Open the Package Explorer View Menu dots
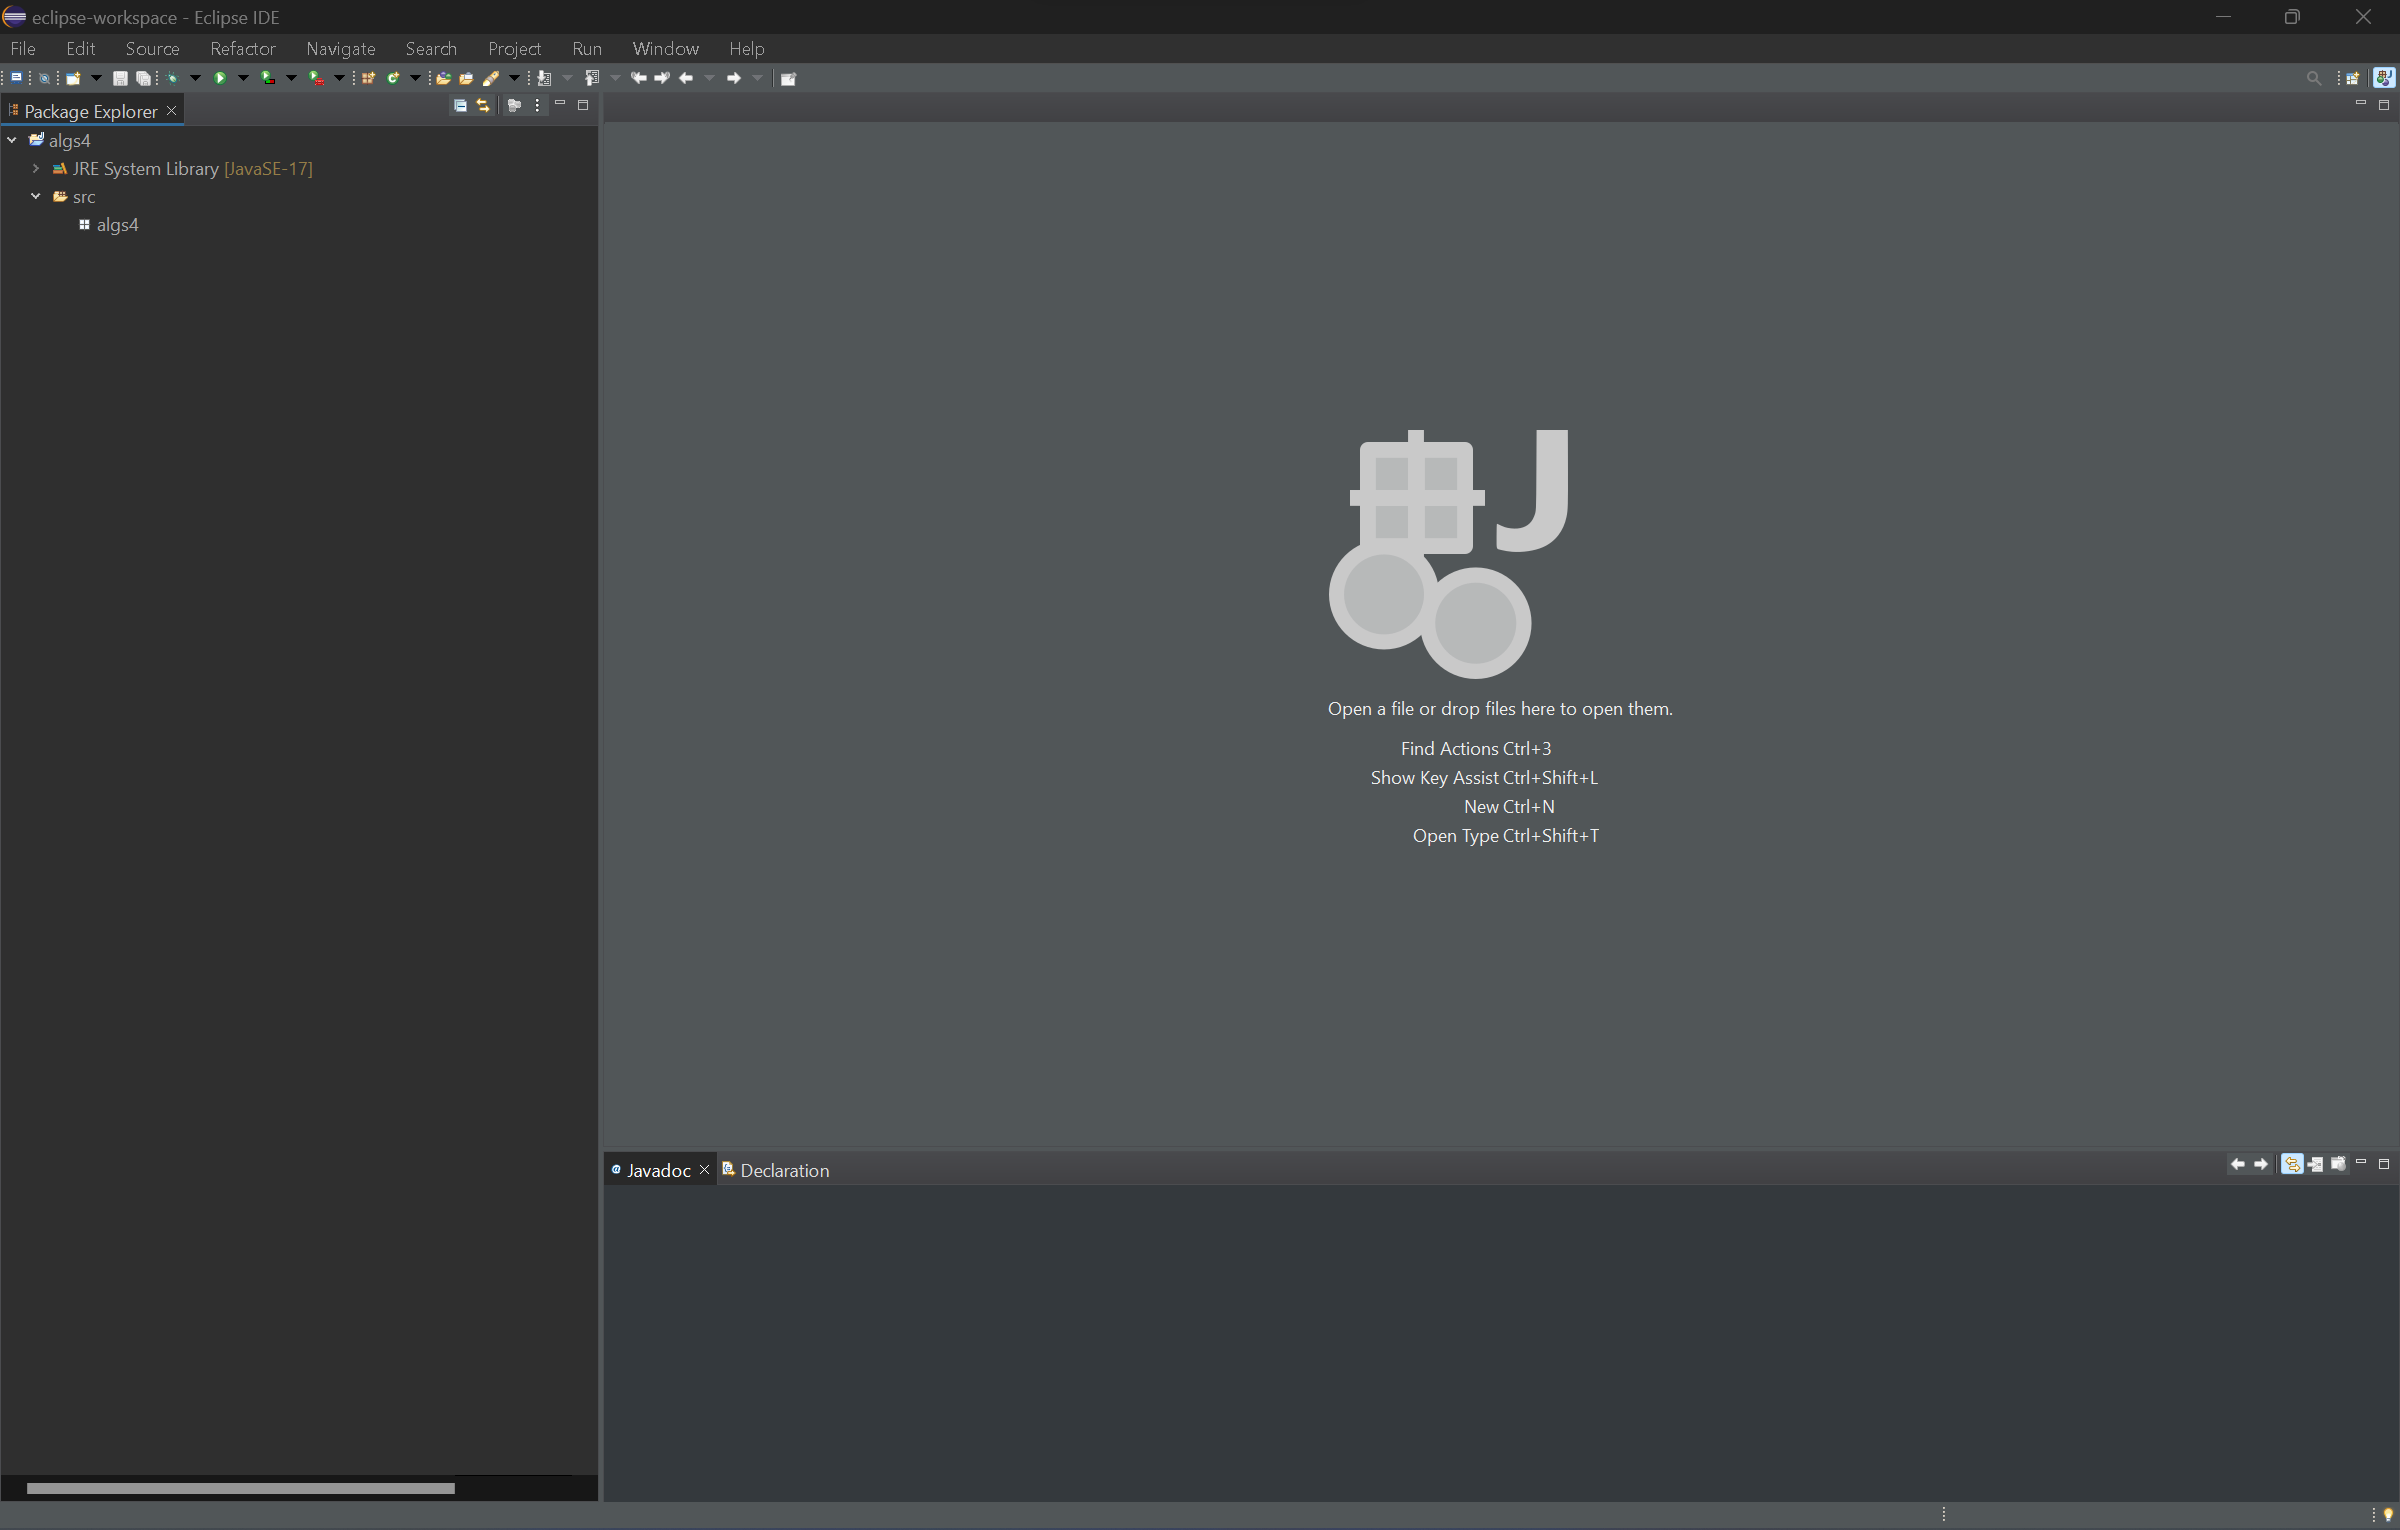The width and height of the screenshot is (2400, 1530). coord(538,105)
